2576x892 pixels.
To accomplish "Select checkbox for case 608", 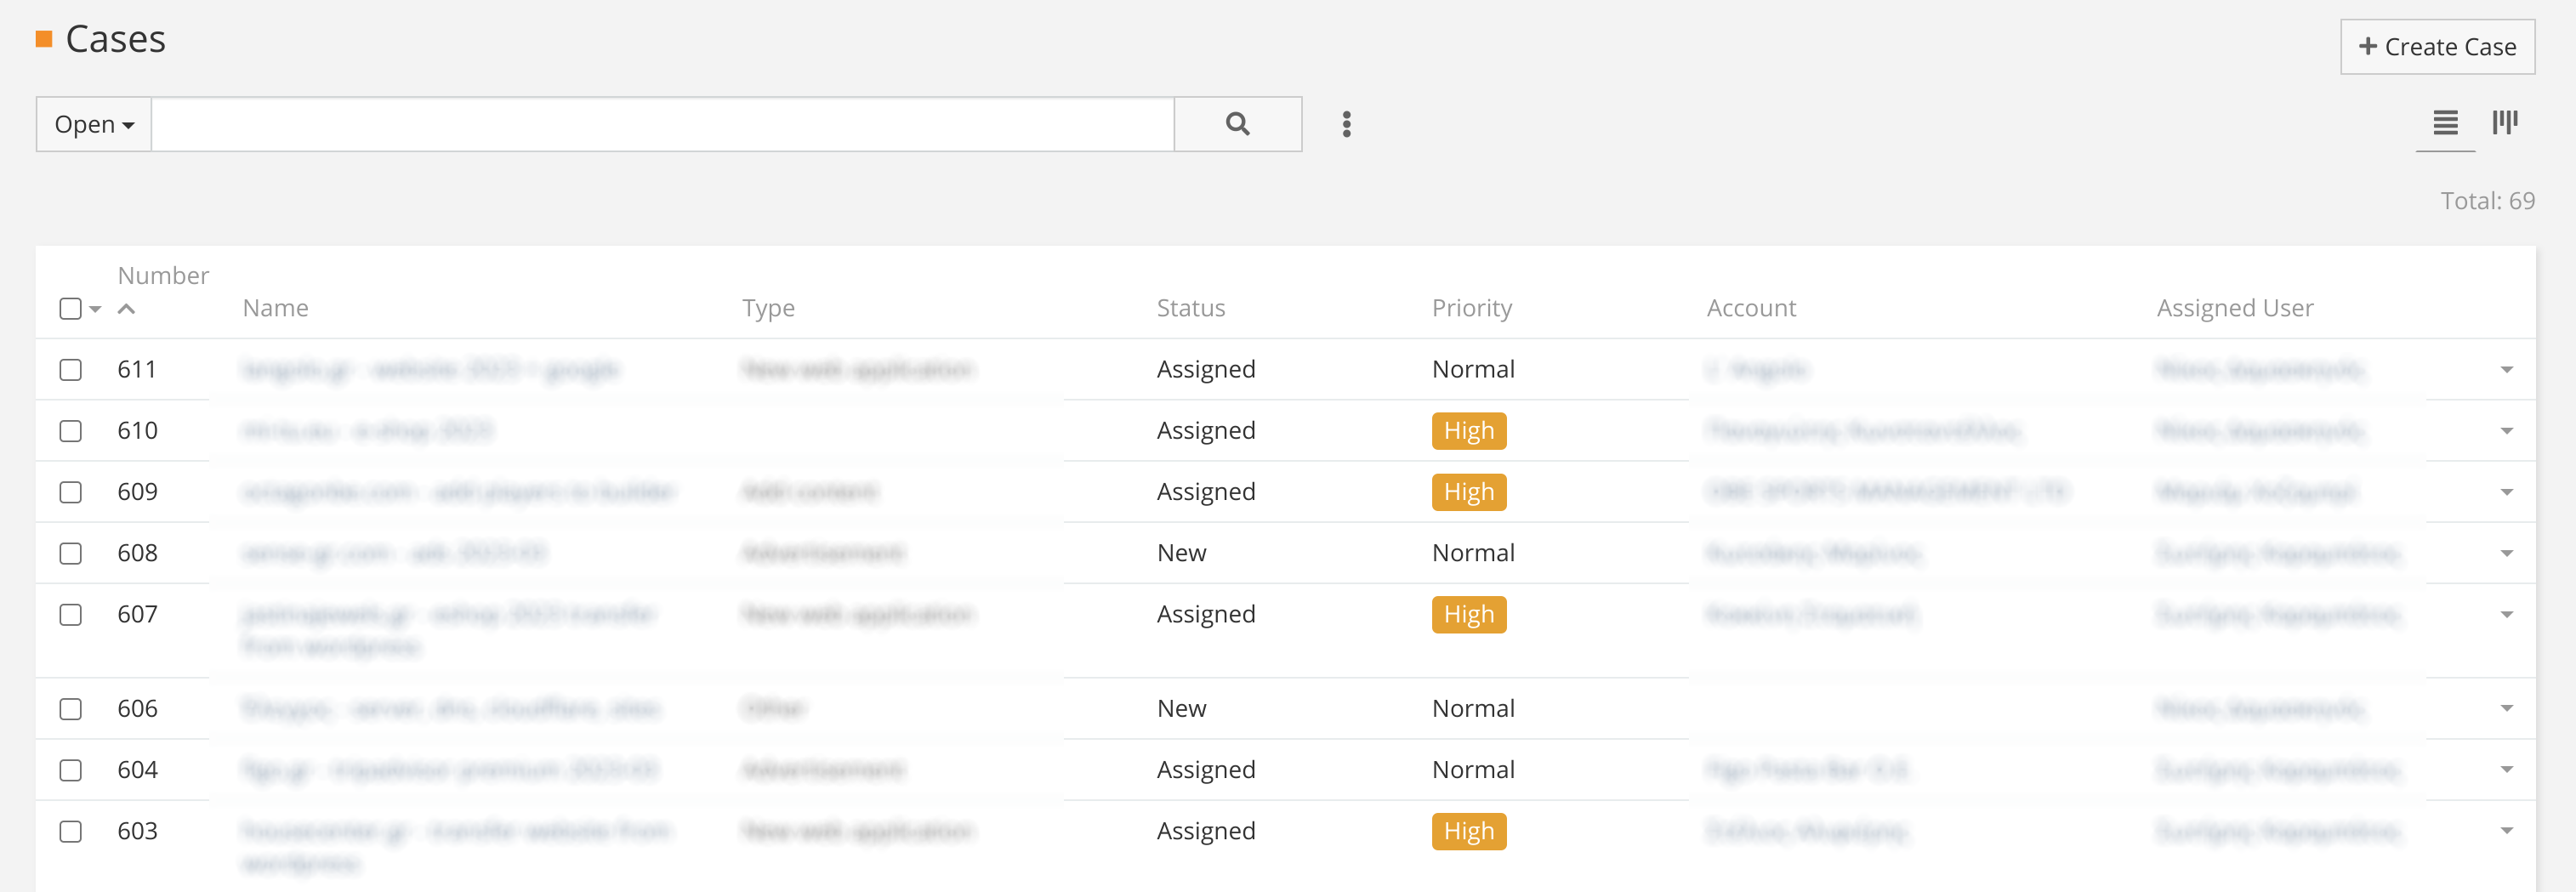I will point(70,553).
